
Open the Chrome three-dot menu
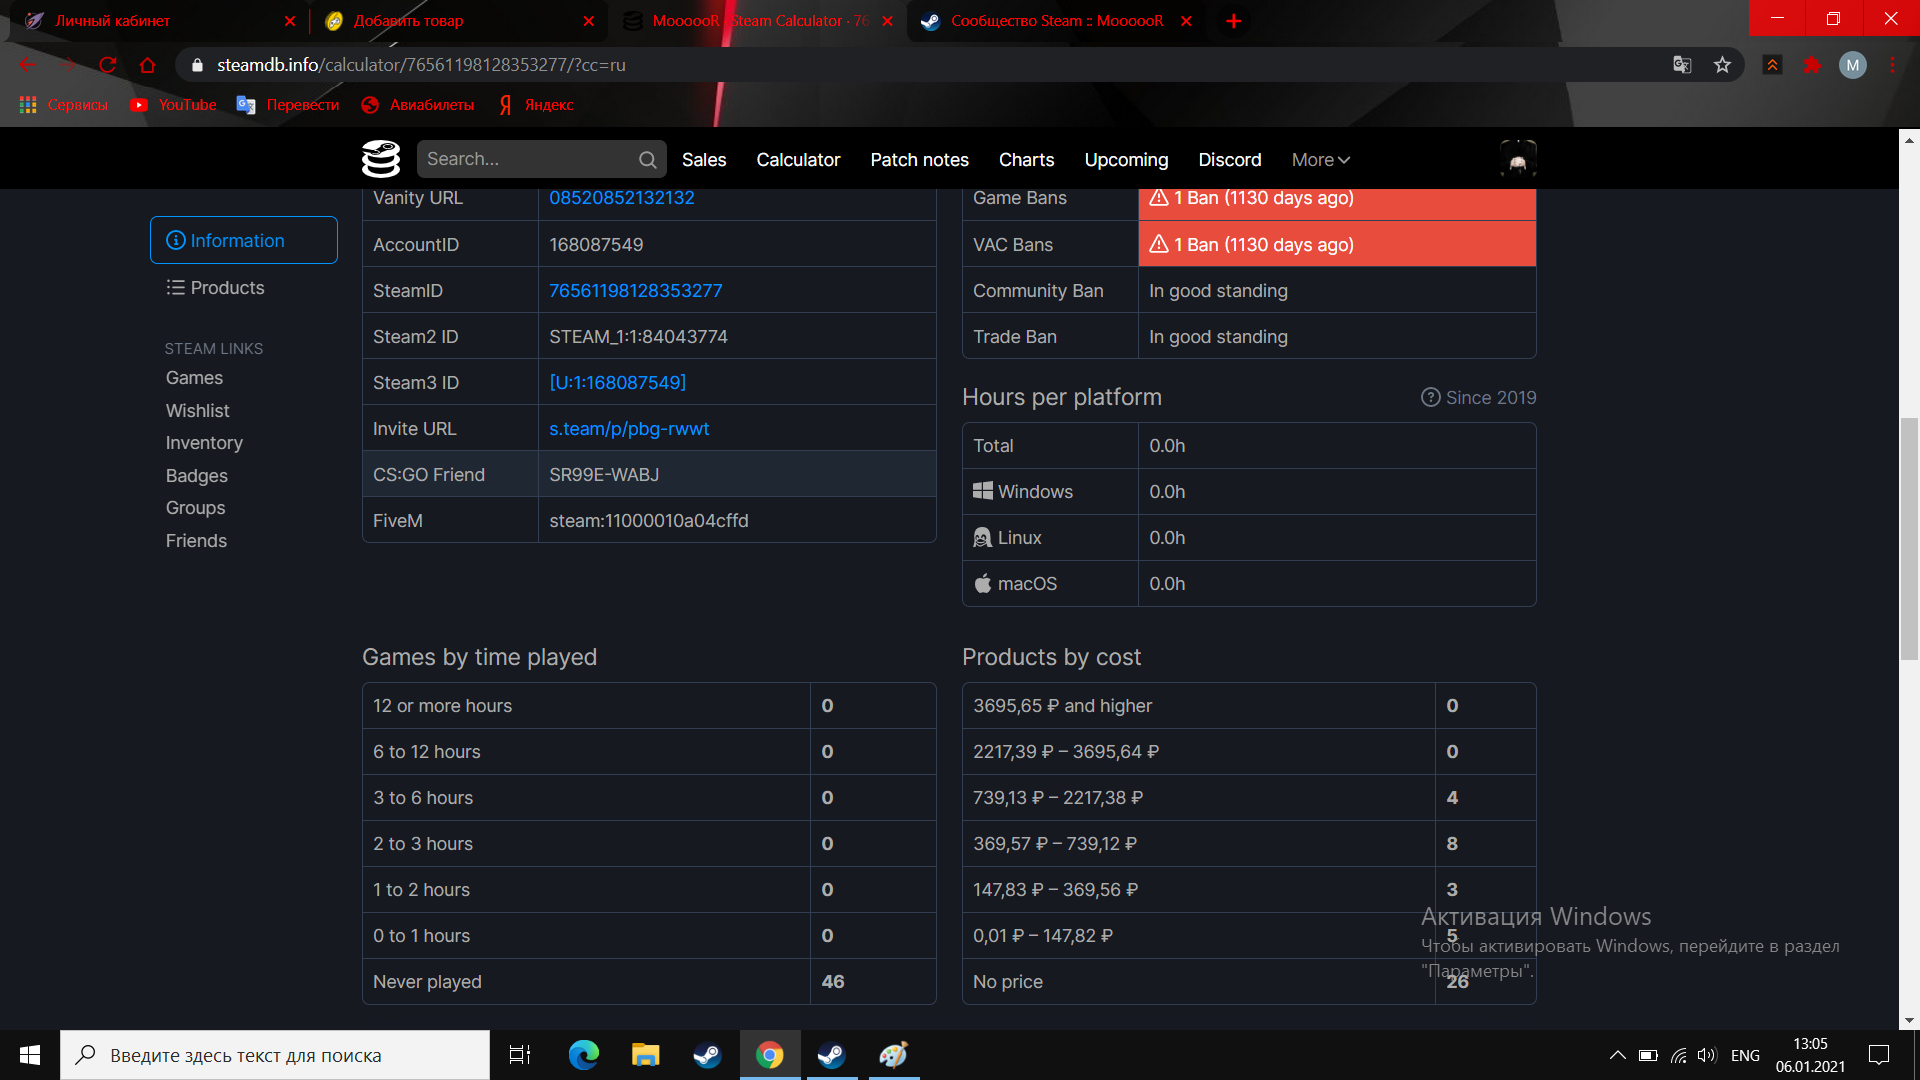point(1892,65)
